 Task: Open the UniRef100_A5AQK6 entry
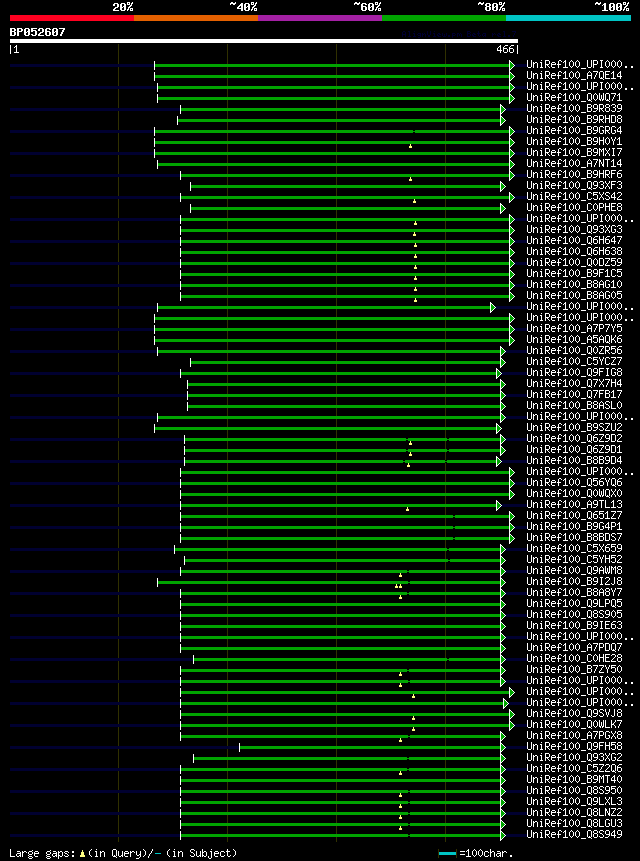pos(574,339)
